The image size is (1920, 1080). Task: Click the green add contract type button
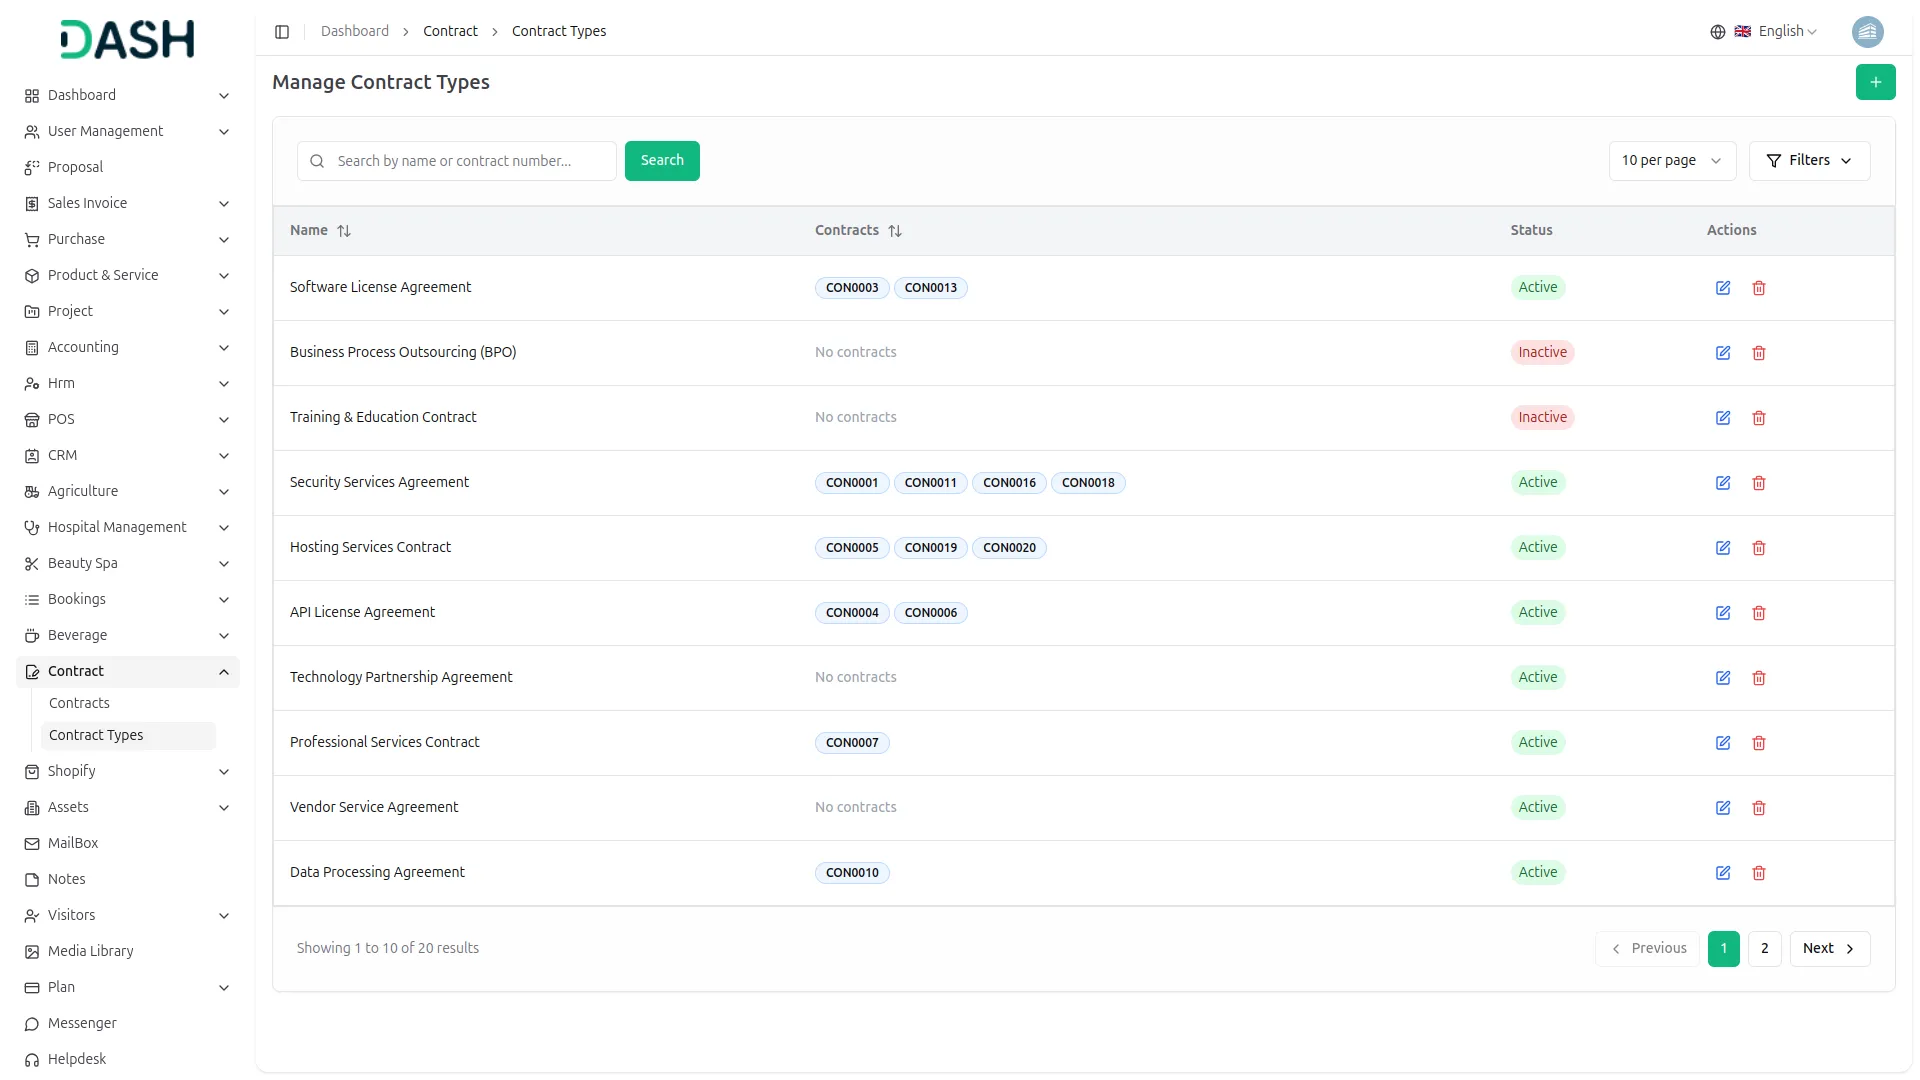(1875, 82)
